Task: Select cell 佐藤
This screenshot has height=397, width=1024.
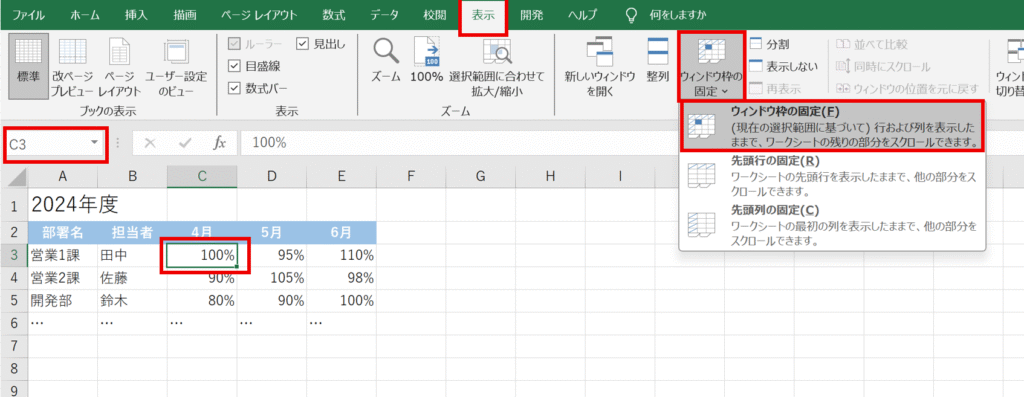Action: click(x=133, y=278)
